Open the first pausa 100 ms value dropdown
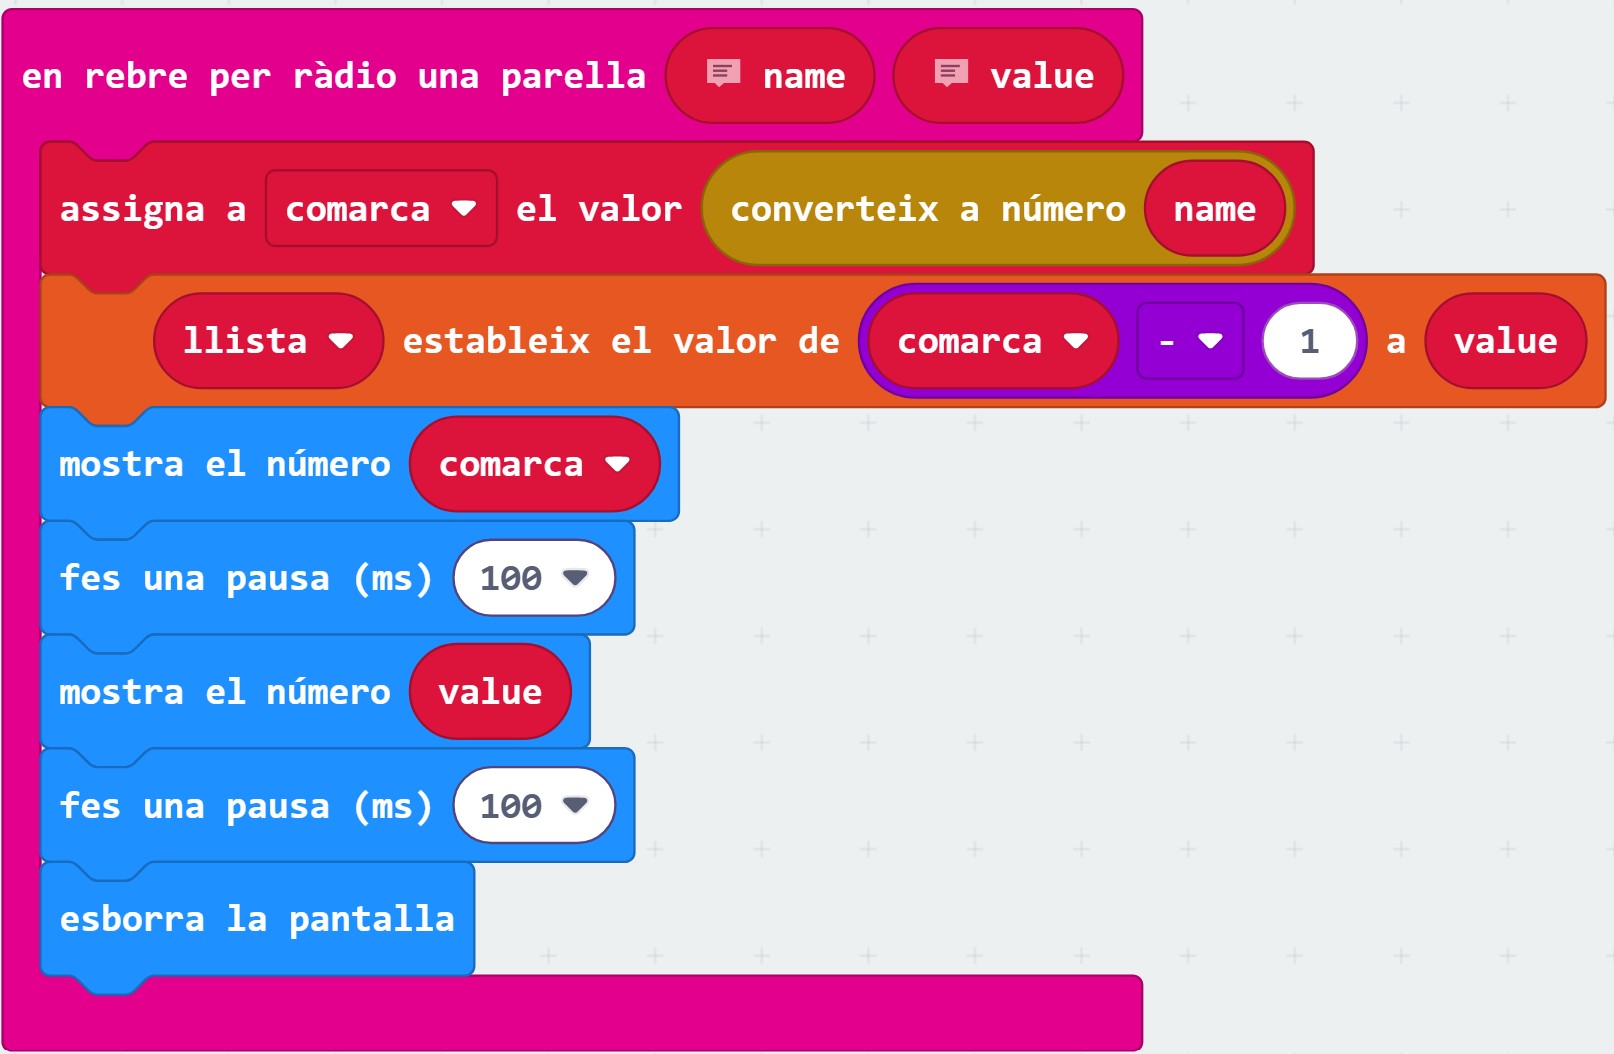The image size is (1614, 1054). click(574, 578)
